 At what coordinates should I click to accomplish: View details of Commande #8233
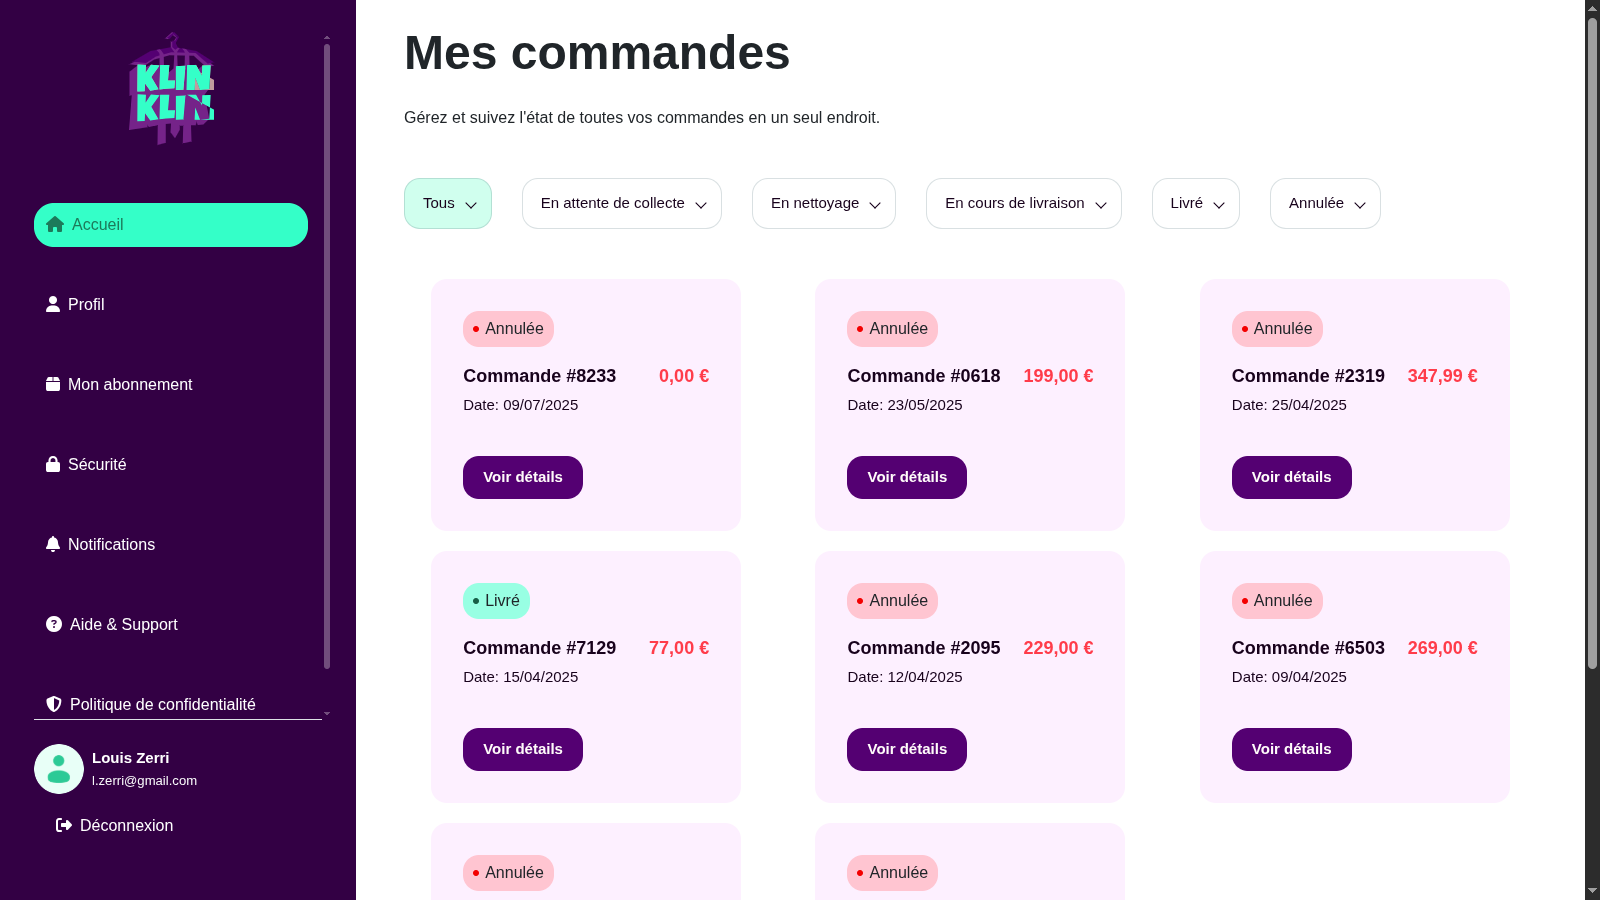(x=522, y=477)
